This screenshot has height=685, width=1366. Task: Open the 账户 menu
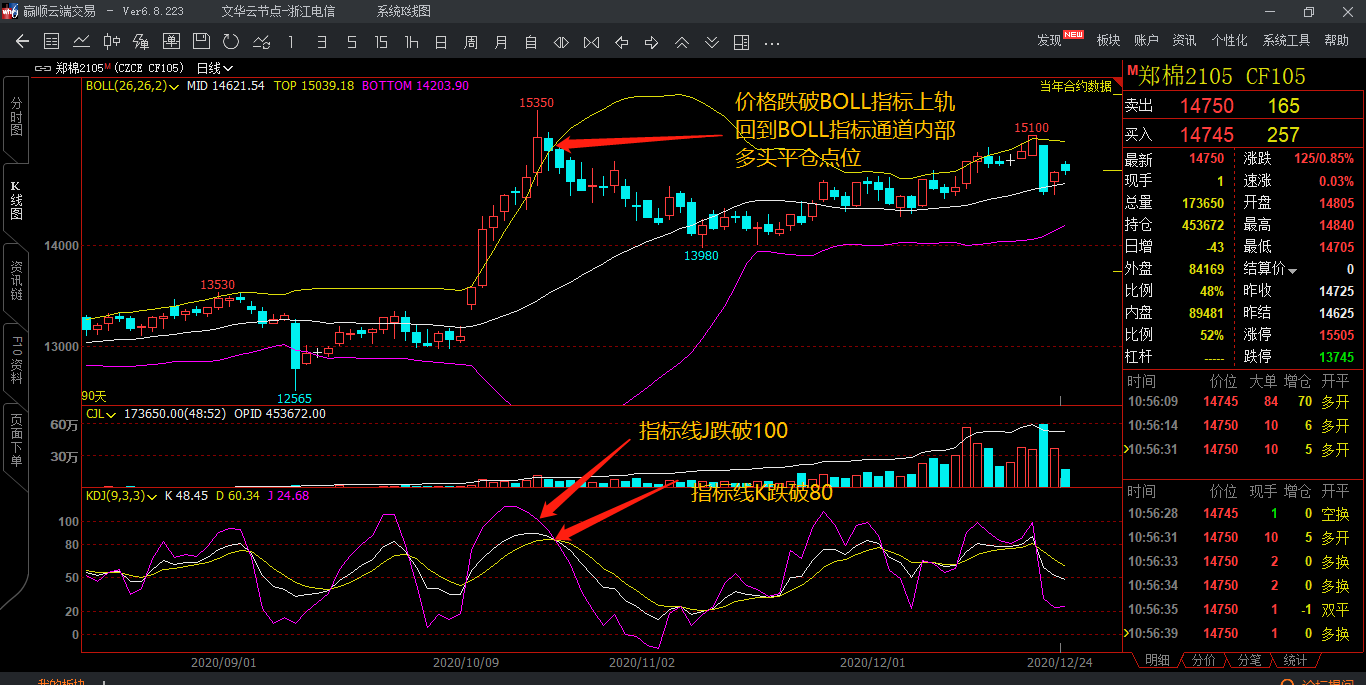pos(1146,40)
